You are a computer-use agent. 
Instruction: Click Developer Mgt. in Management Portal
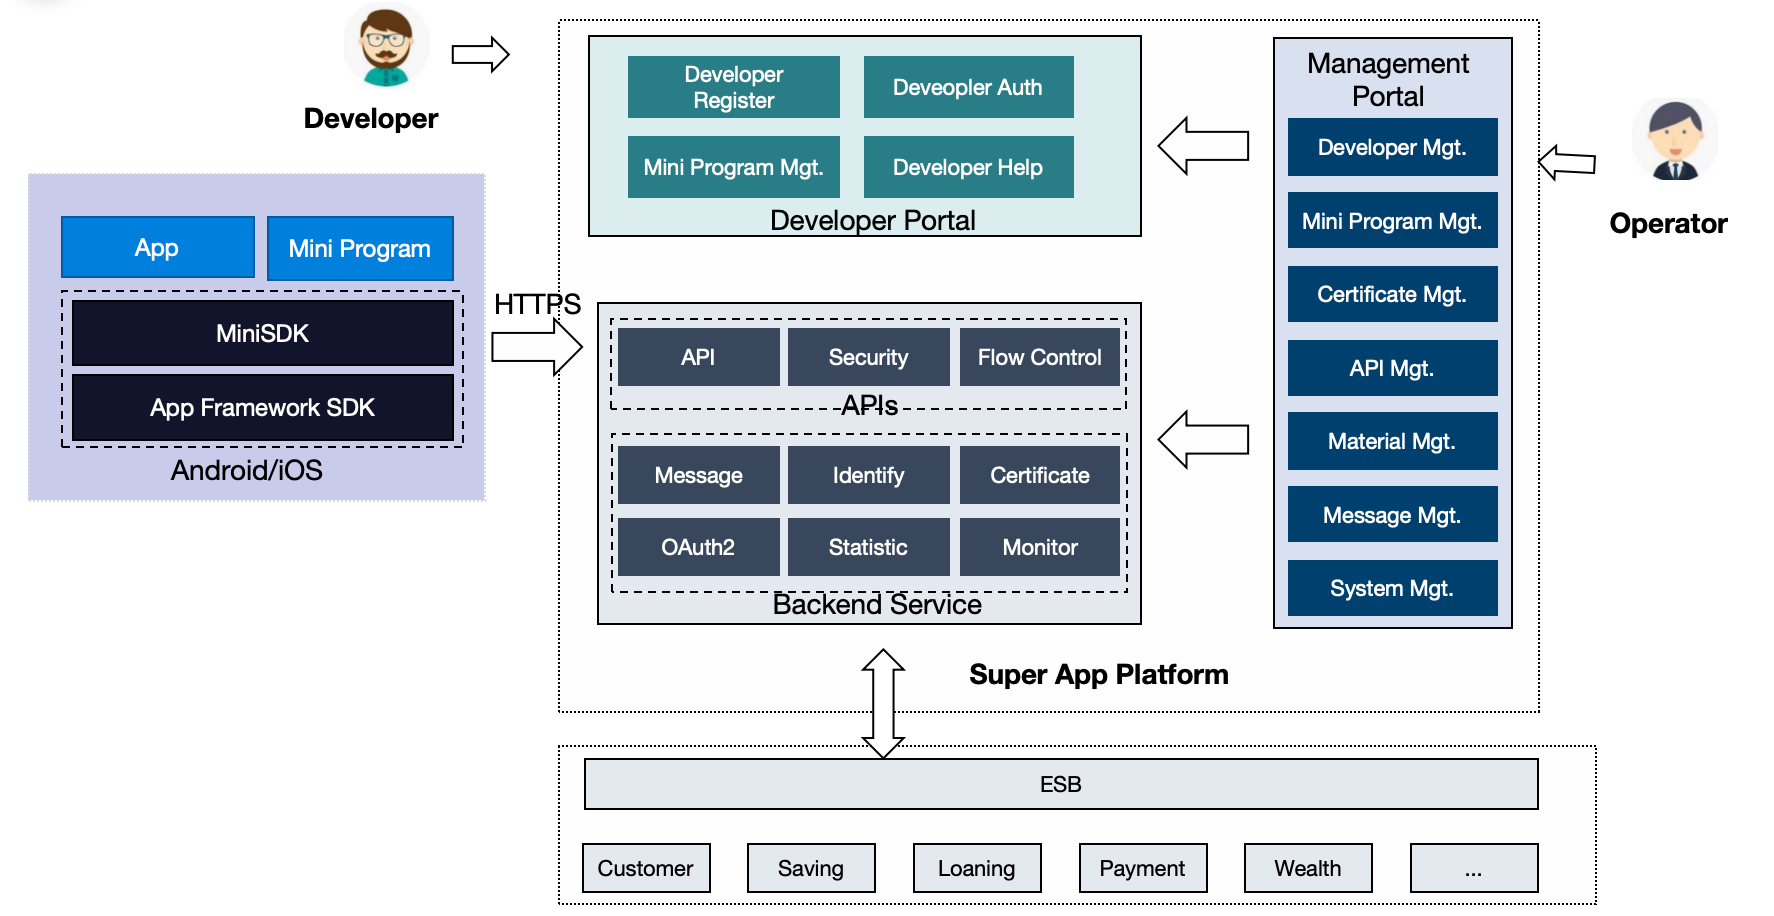tap(1392, 147)
